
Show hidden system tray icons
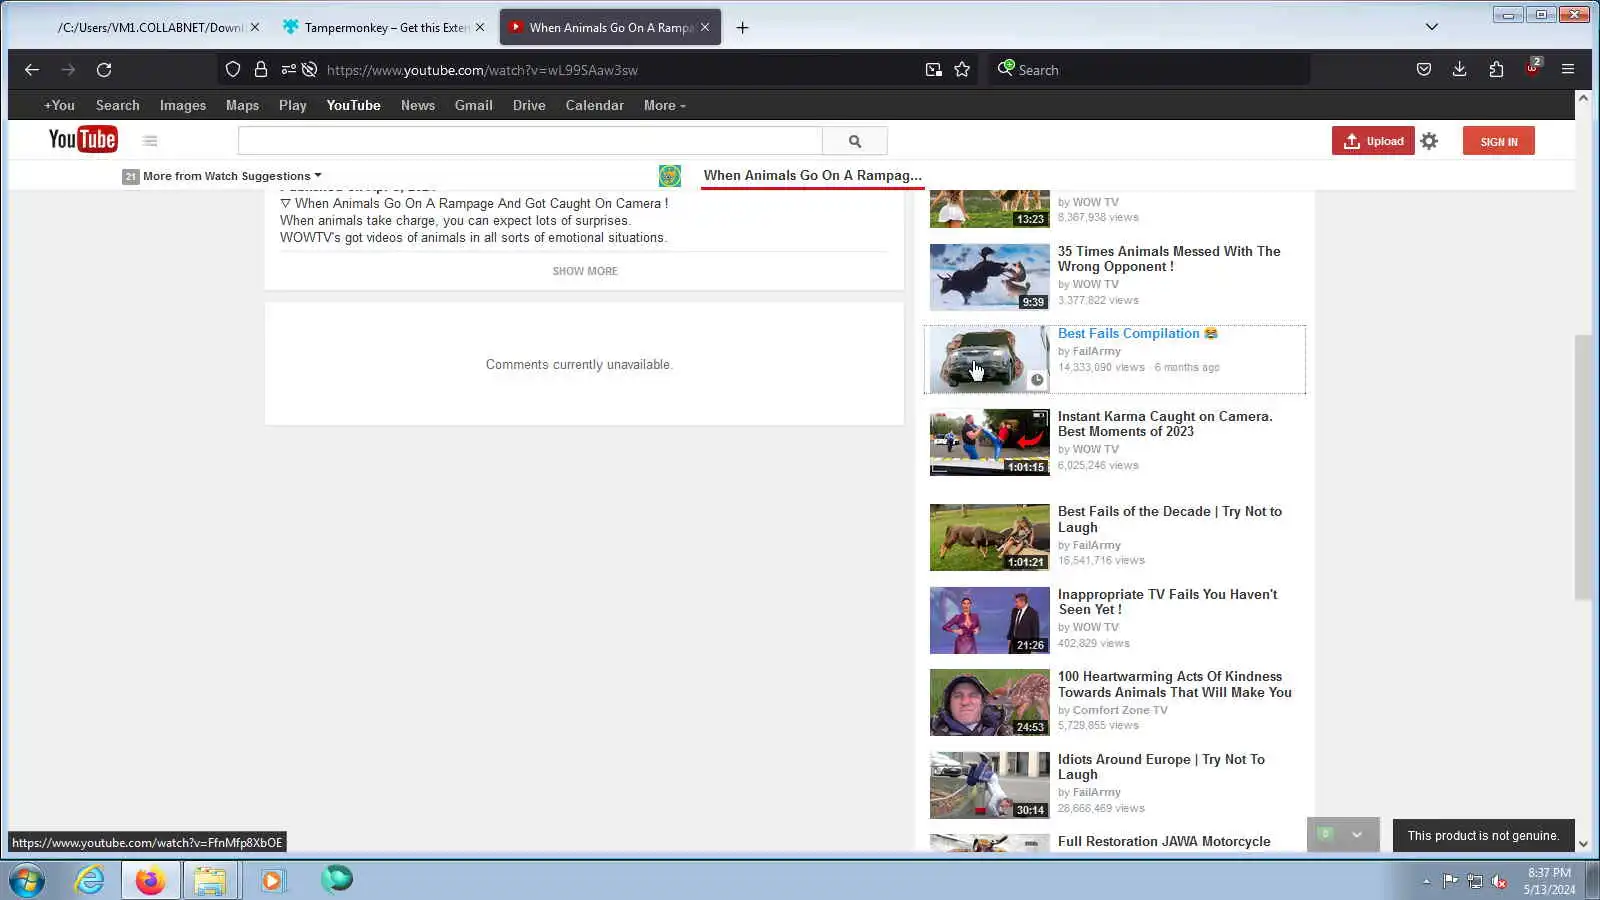pyautogui.click(x=1426, y=881)
